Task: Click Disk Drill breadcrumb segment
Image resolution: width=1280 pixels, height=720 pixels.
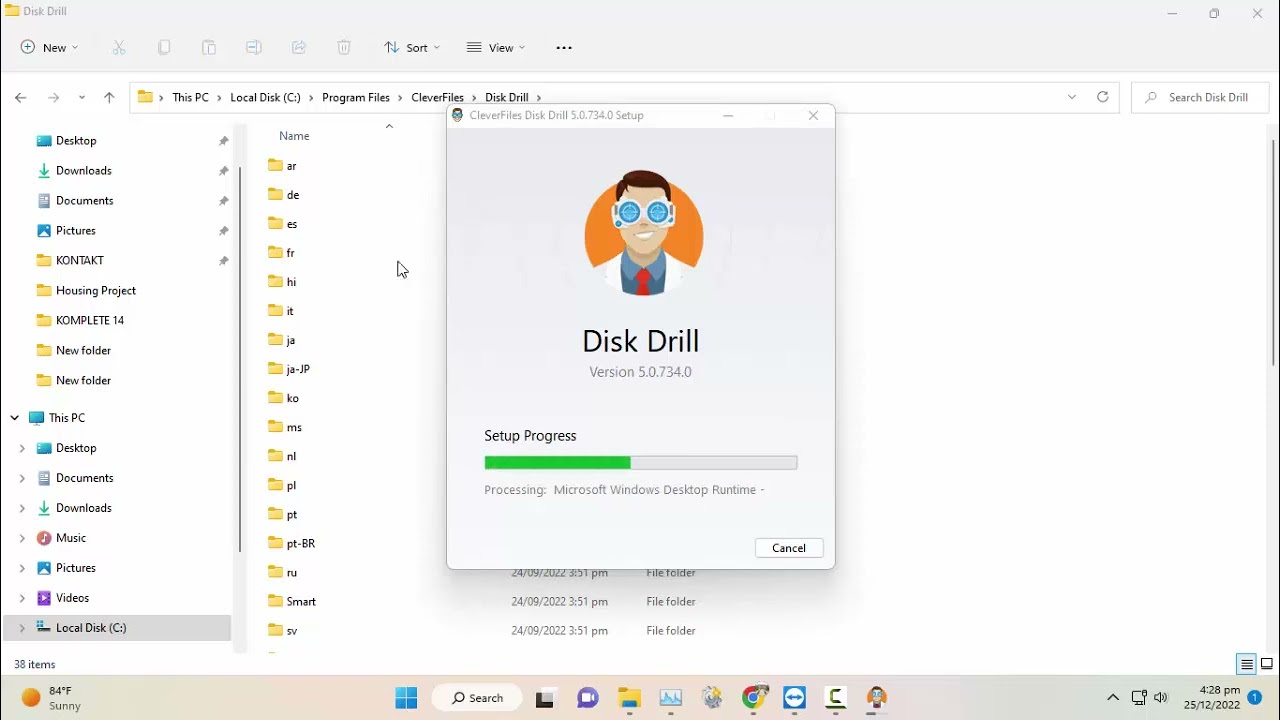Action: [x=506, y=97]
